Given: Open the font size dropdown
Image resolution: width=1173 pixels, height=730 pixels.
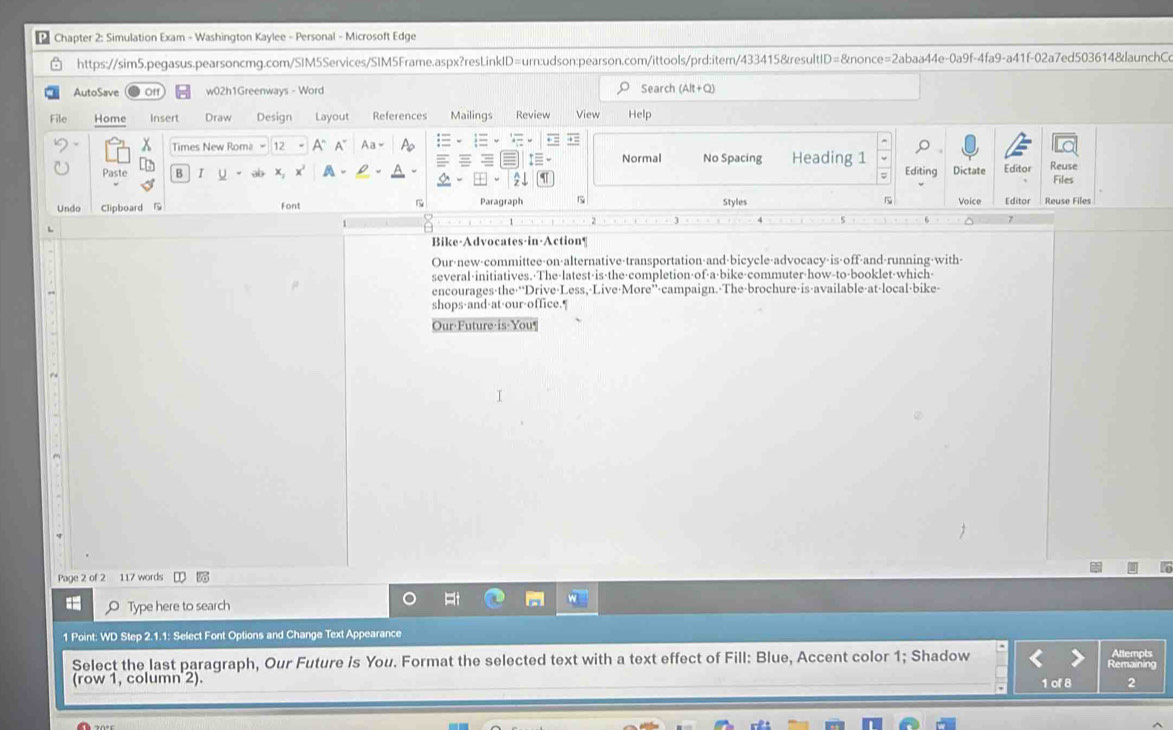Looking at the screenshot, I should click(301, 147).
